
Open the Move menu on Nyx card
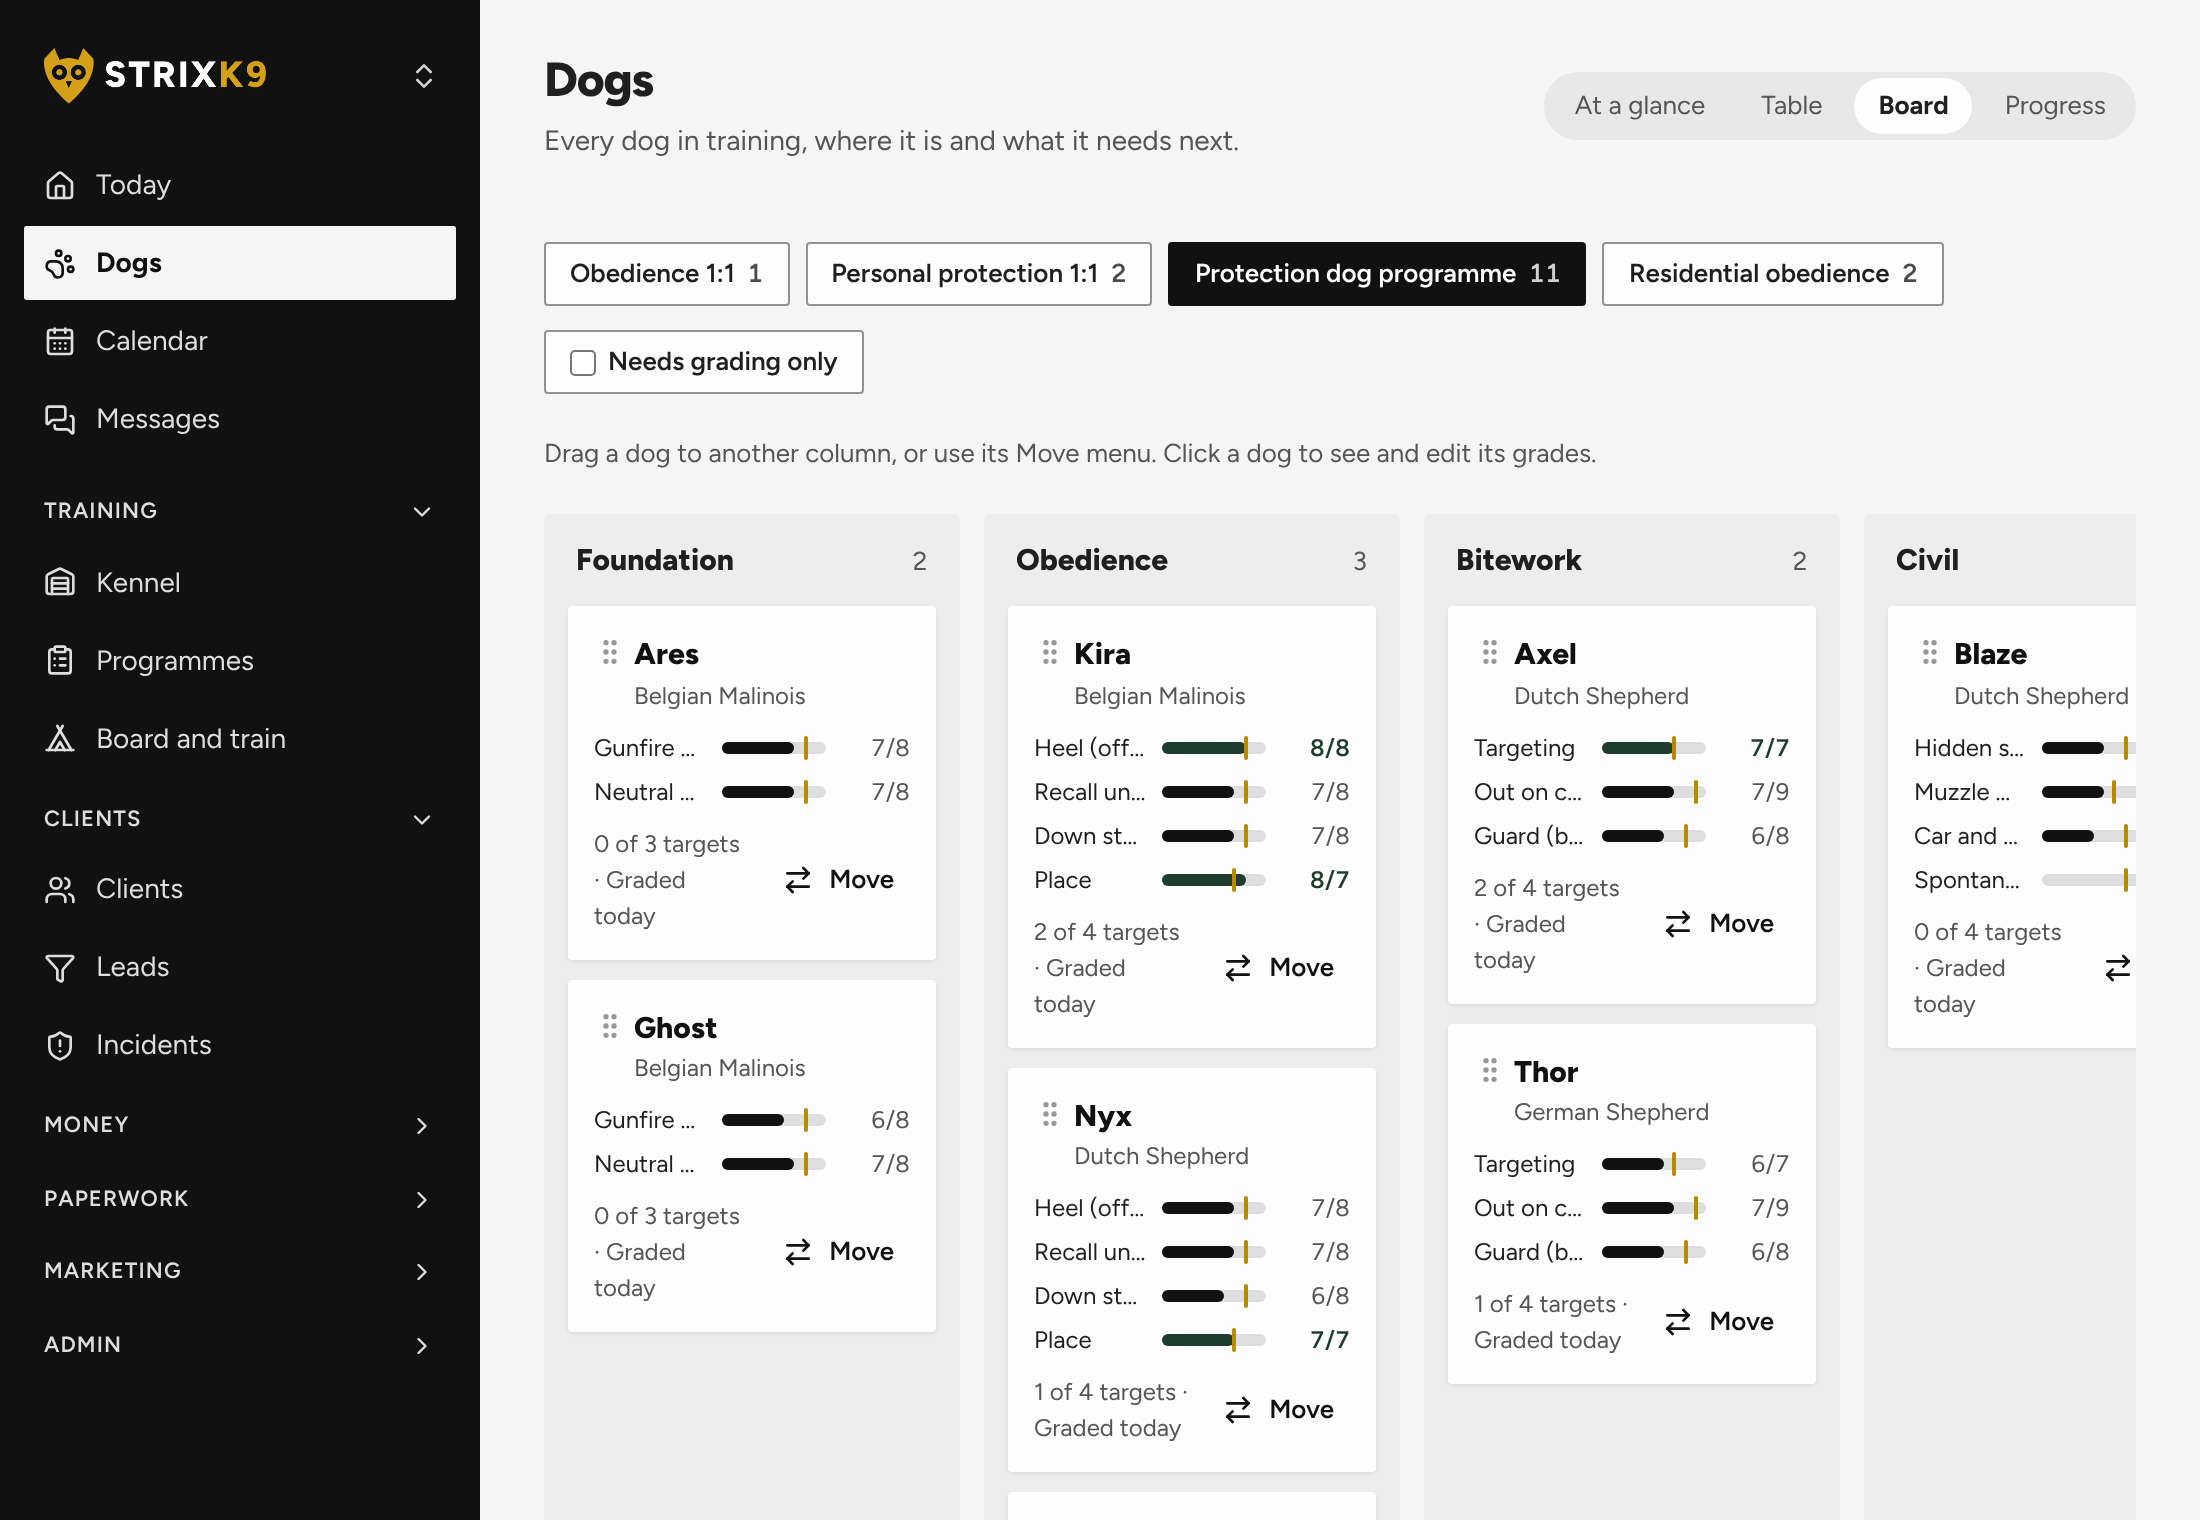(1280, 1410)
